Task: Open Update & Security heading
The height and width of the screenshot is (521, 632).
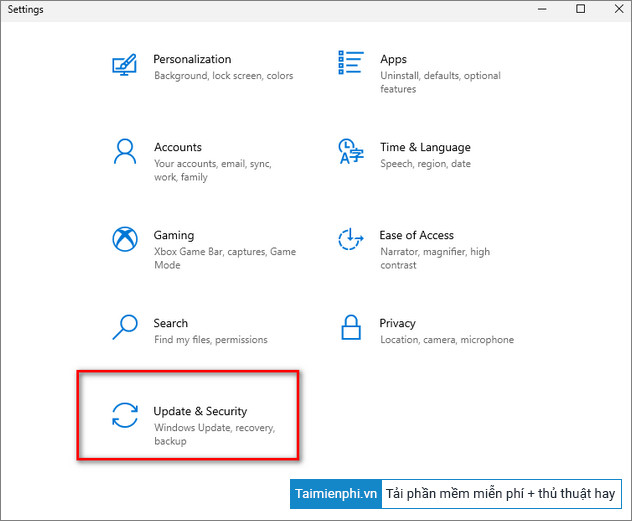Action: 200,411
